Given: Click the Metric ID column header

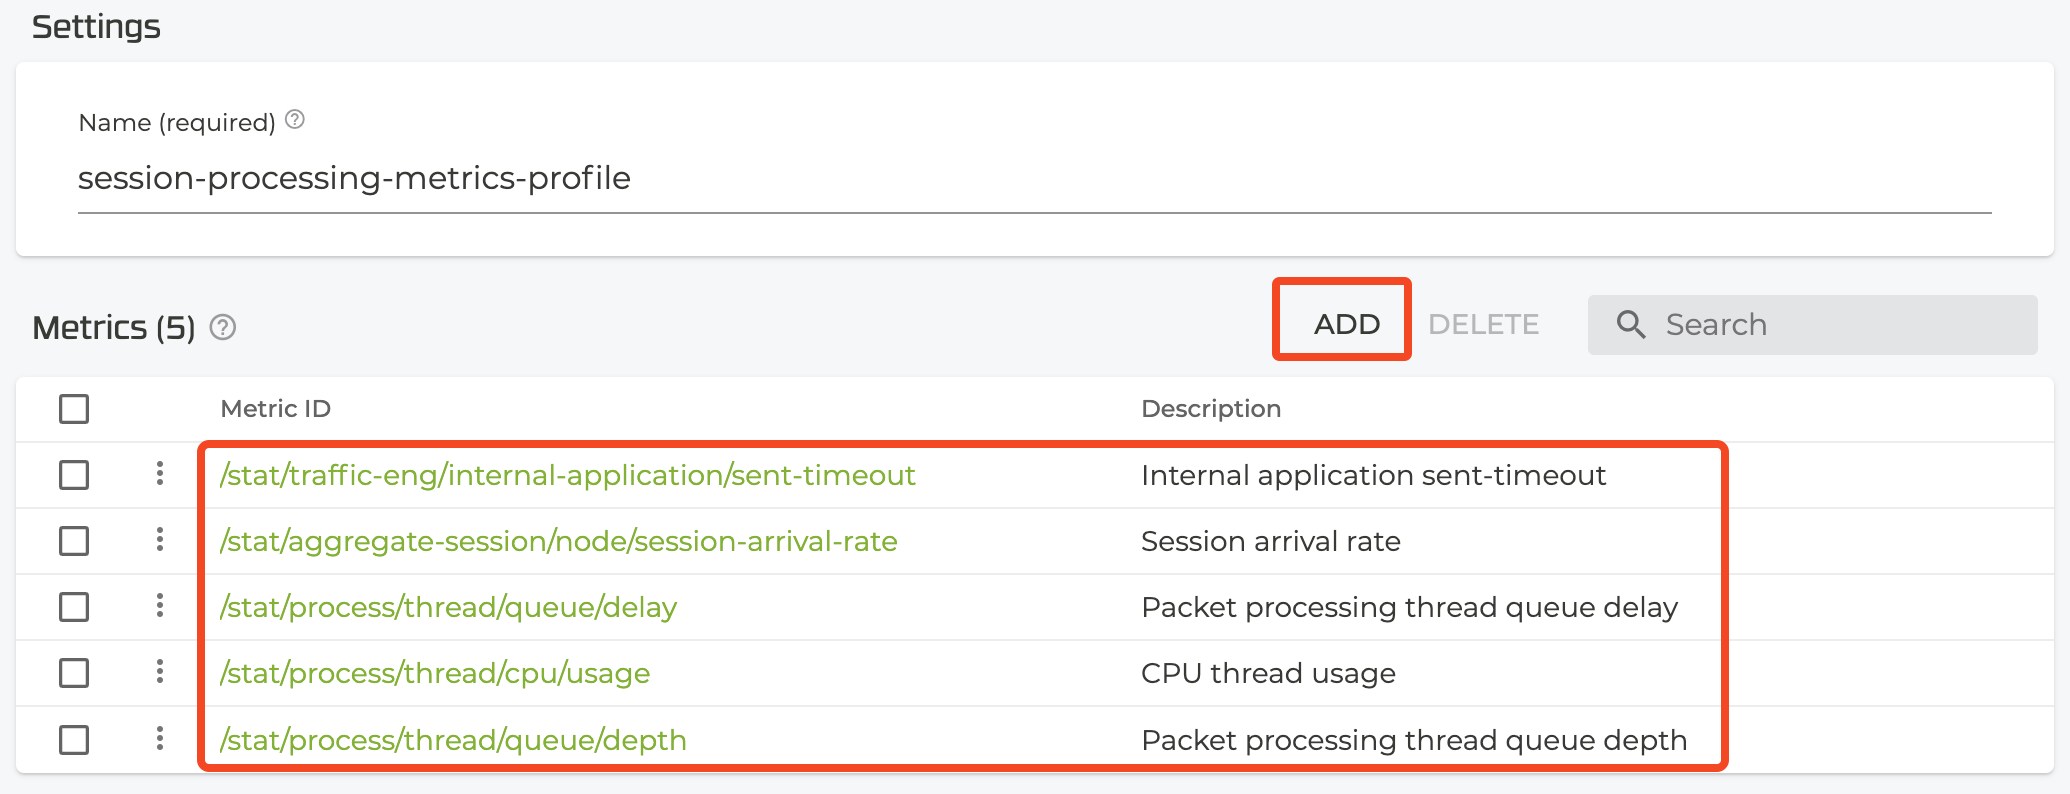Looking at the screenshot, I should pyautogui.click(x=276, y=408).
